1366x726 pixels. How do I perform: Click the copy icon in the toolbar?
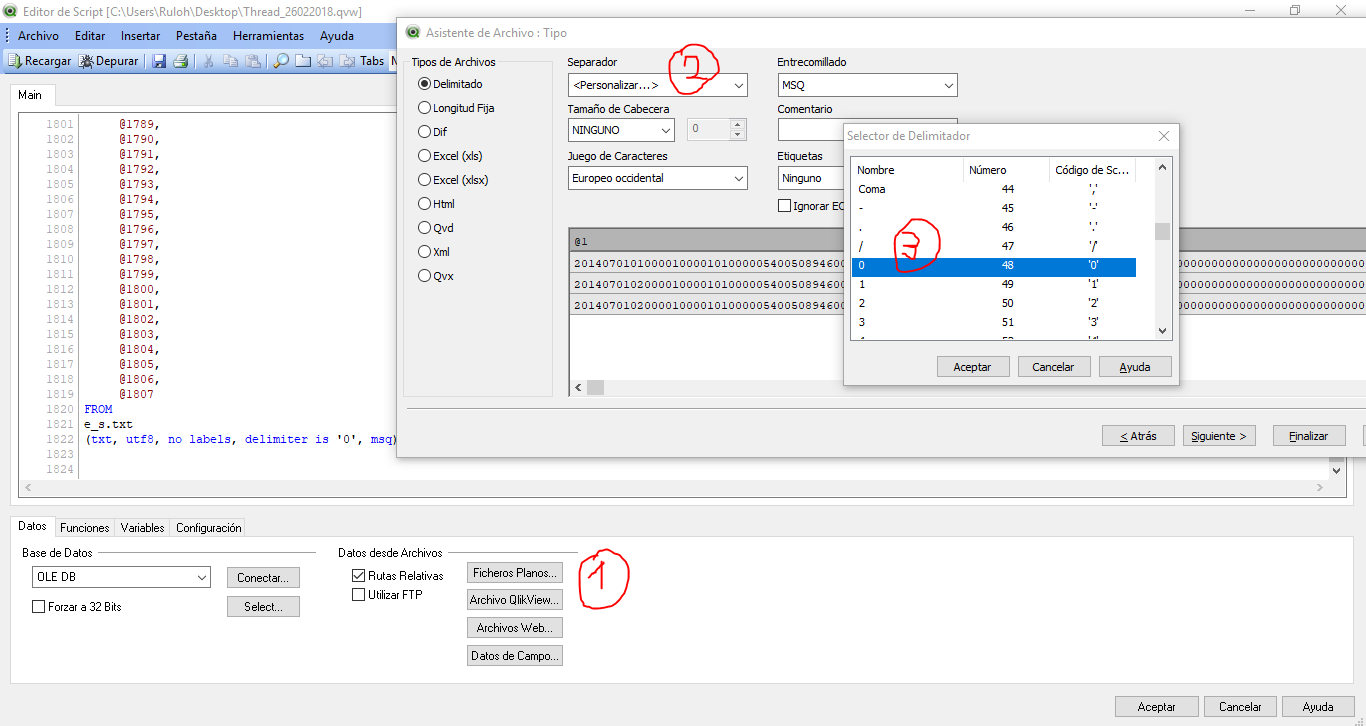231,61
